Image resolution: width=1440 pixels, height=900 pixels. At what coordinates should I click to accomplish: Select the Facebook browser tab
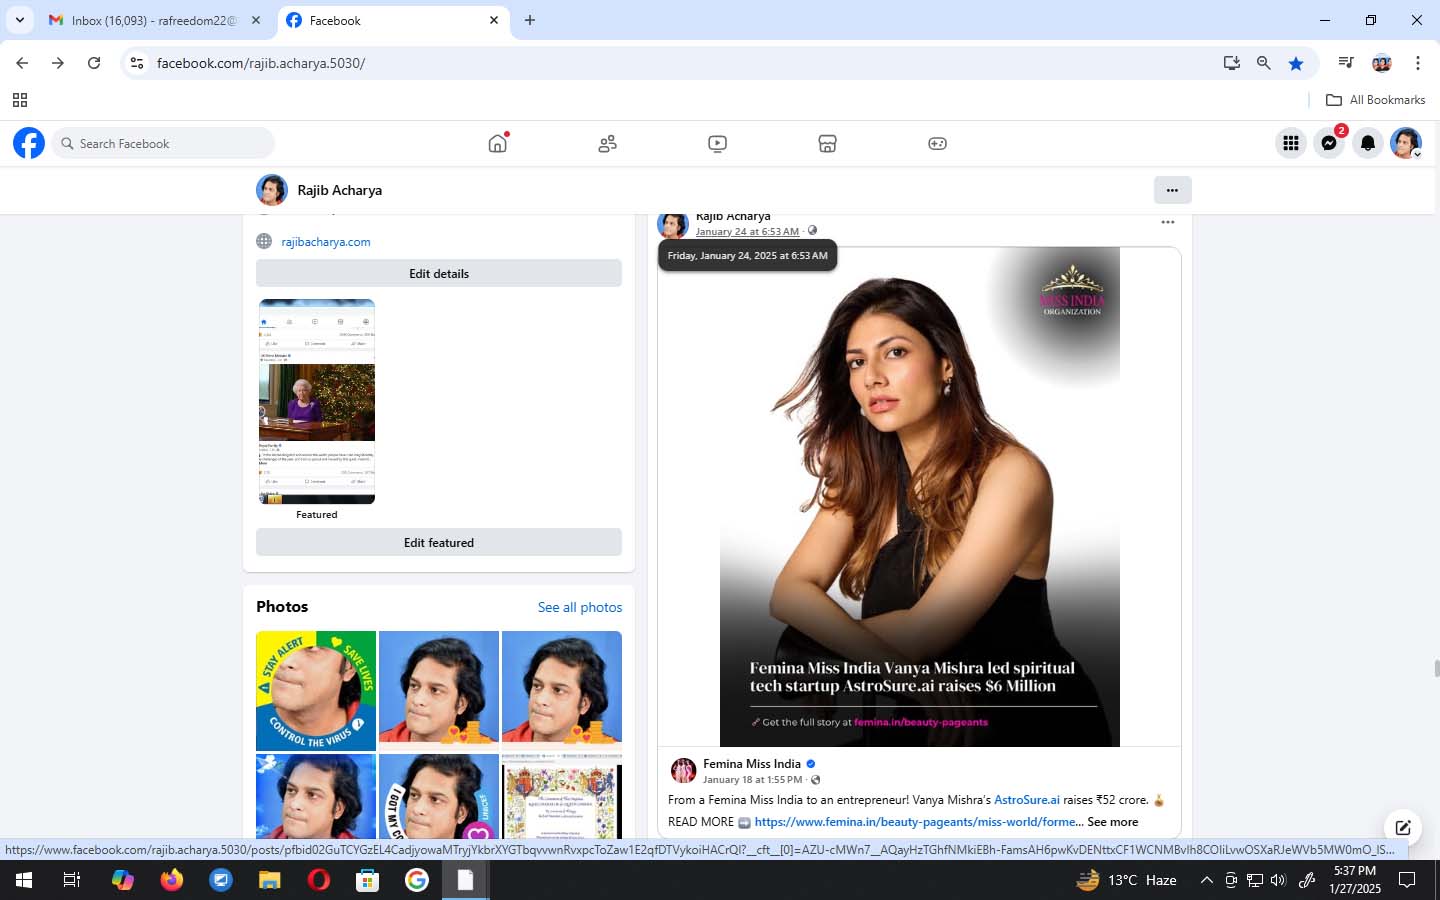[x=393, y=20]
